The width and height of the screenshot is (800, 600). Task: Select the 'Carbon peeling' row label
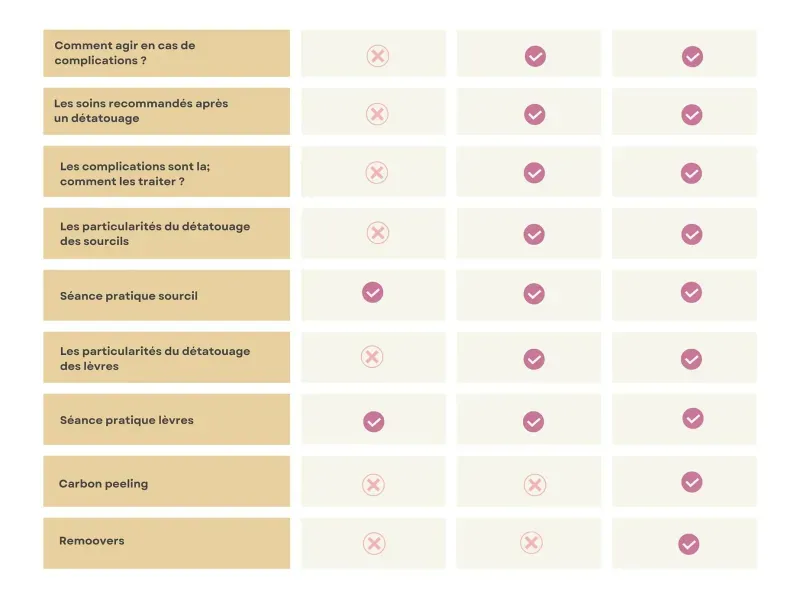[x=104, y=484]
